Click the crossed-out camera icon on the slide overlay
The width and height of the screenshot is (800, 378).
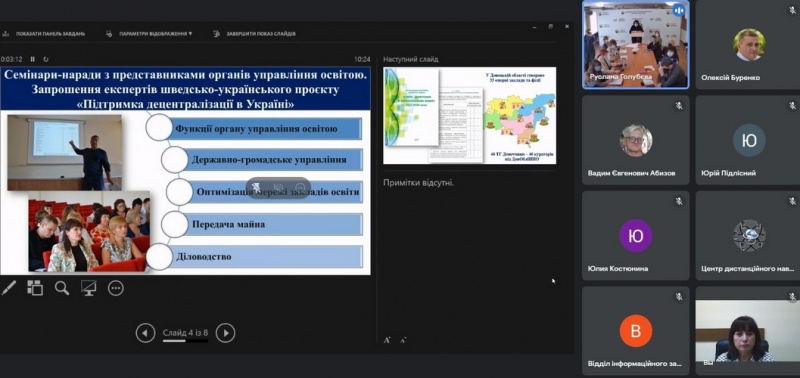pyautogui.click(x=278, y=187)
